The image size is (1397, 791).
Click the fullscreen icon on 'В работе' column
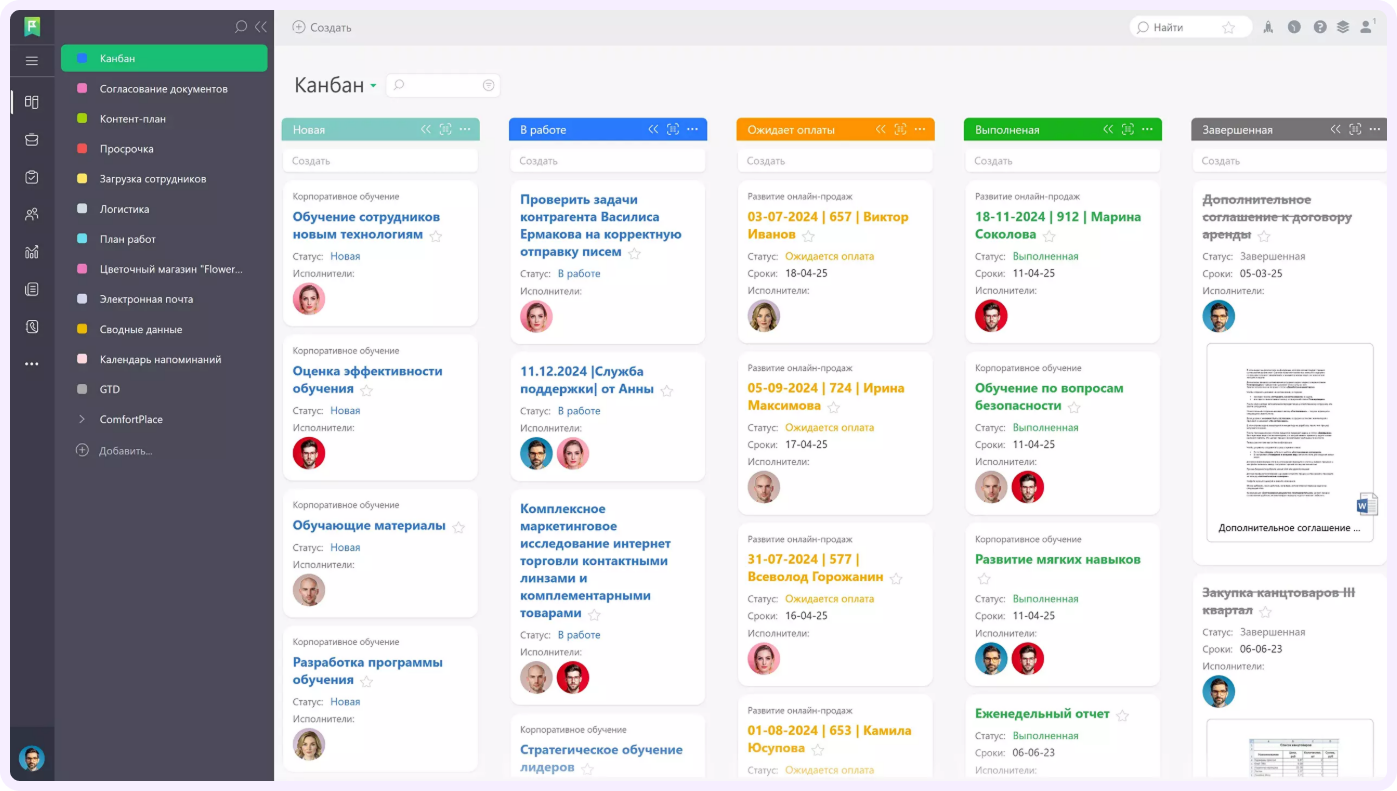tap(673, 129)
